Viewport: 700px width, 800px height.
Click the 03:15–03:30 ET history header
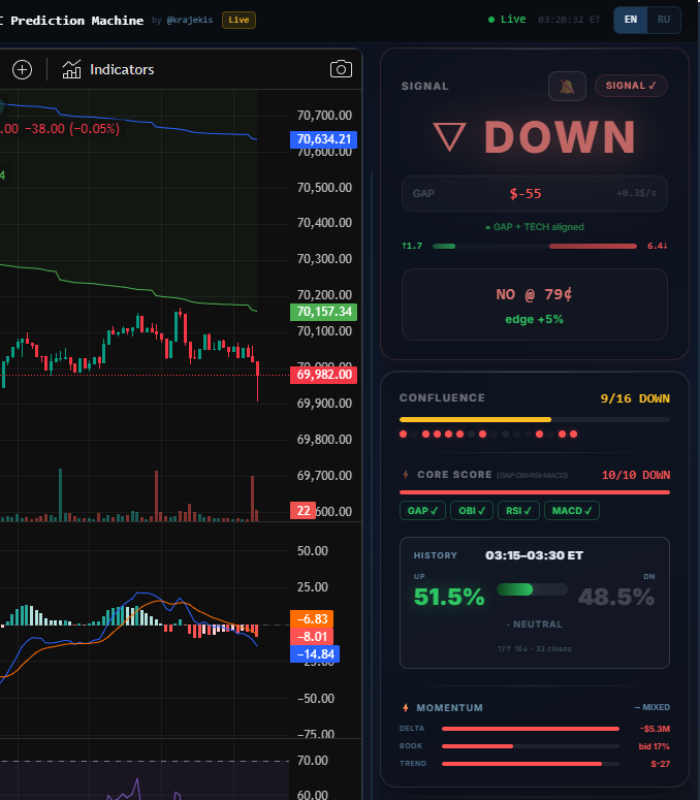(x=534, y=555)
